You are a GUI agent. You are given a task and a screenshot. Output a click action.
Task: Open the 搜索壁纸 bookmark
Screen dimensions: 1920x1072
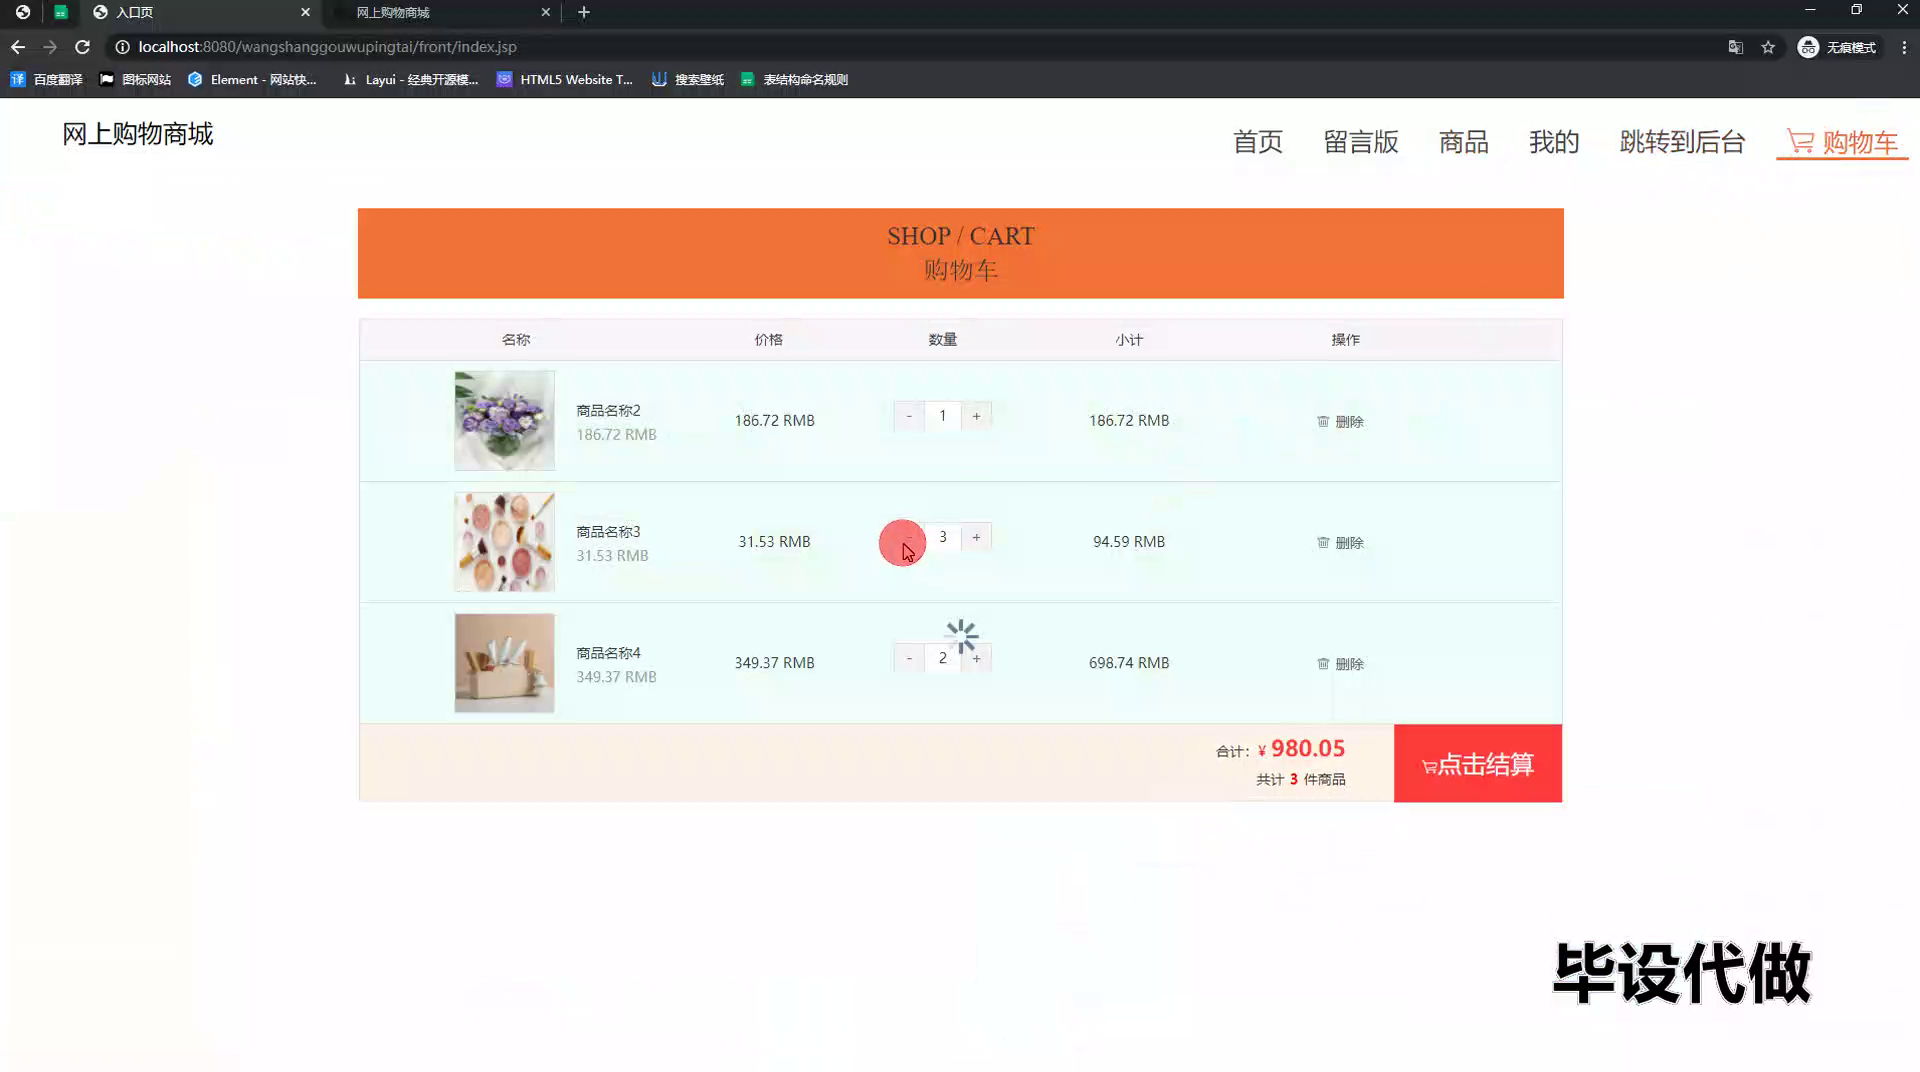pyautogui.click(x=688, y=80)
